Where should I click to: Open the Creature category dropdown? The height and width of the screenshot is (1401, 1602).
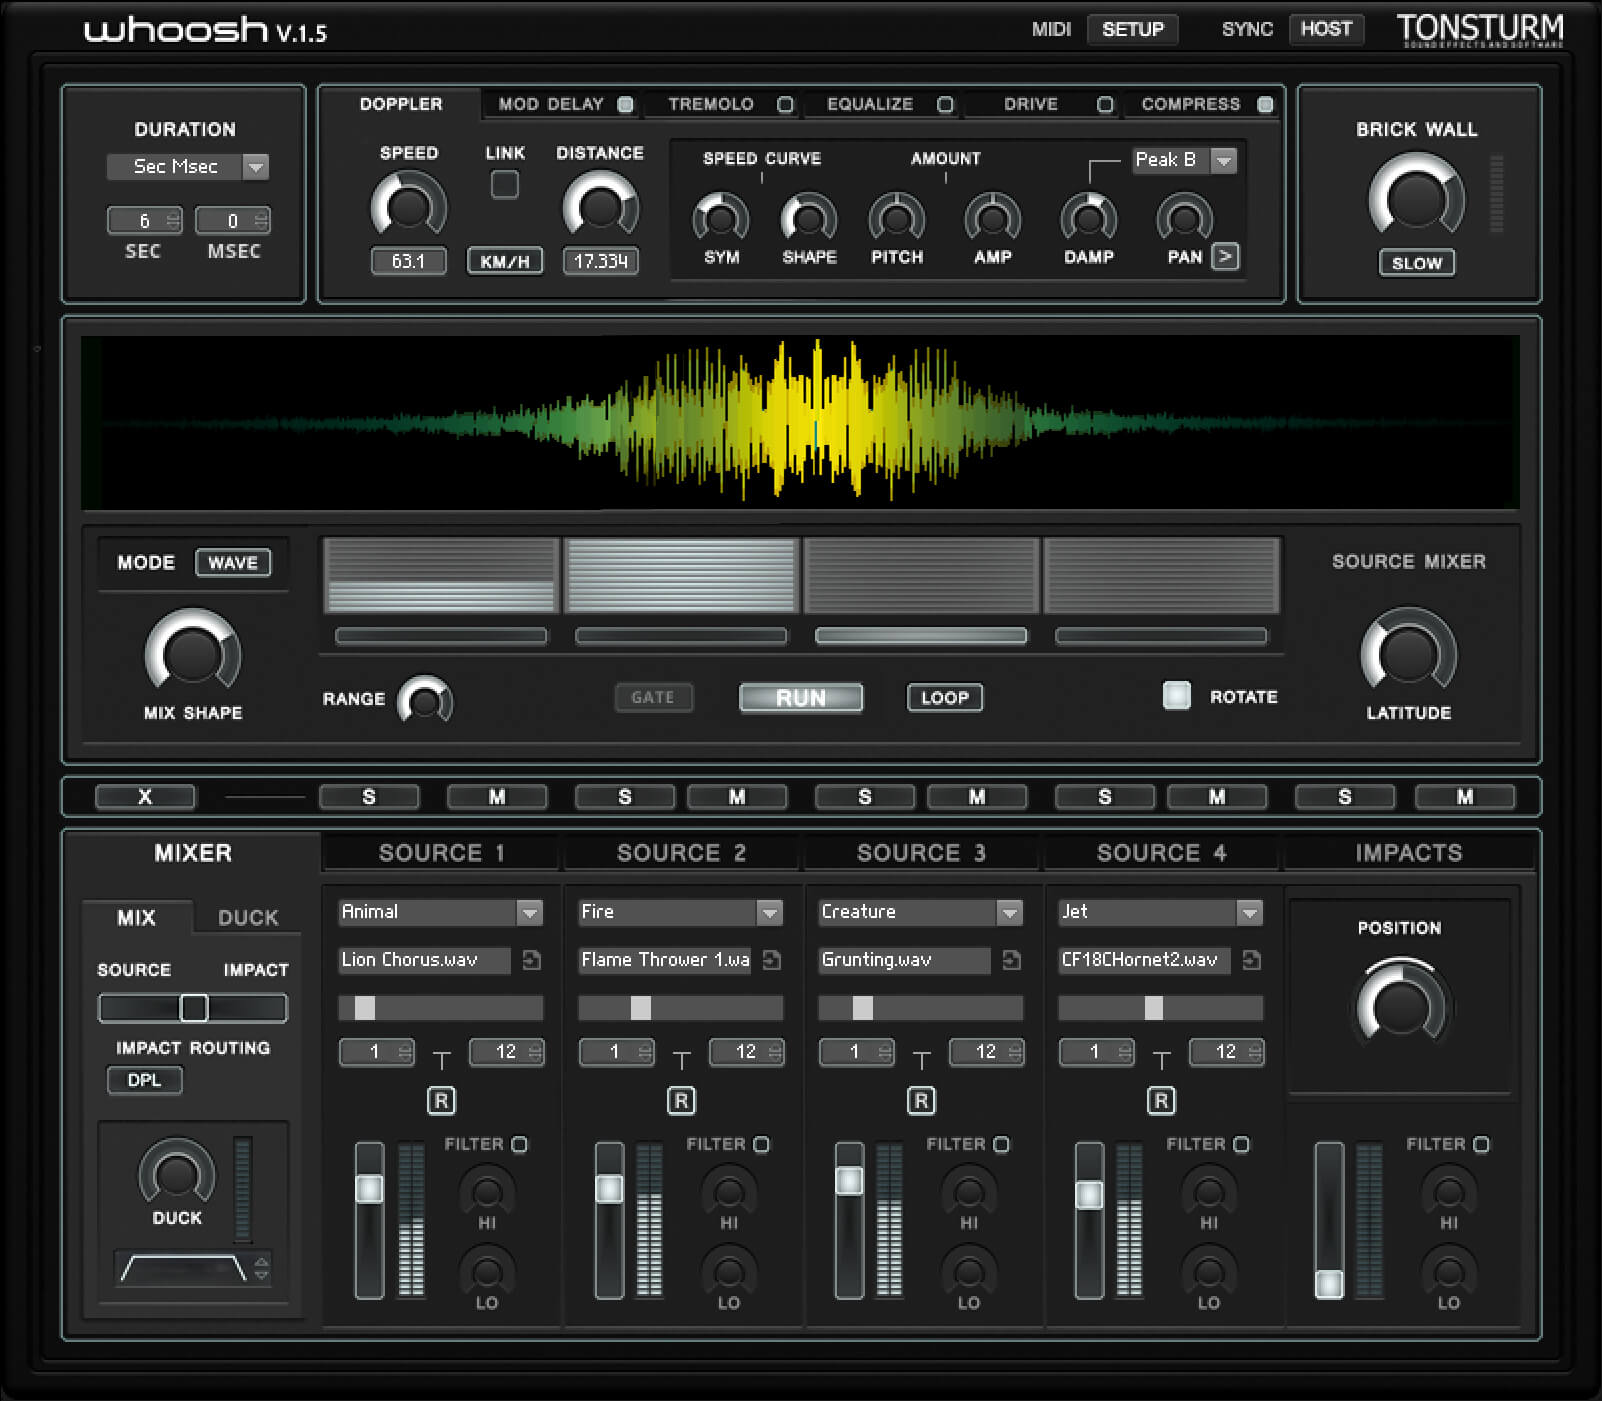(921, 912)
